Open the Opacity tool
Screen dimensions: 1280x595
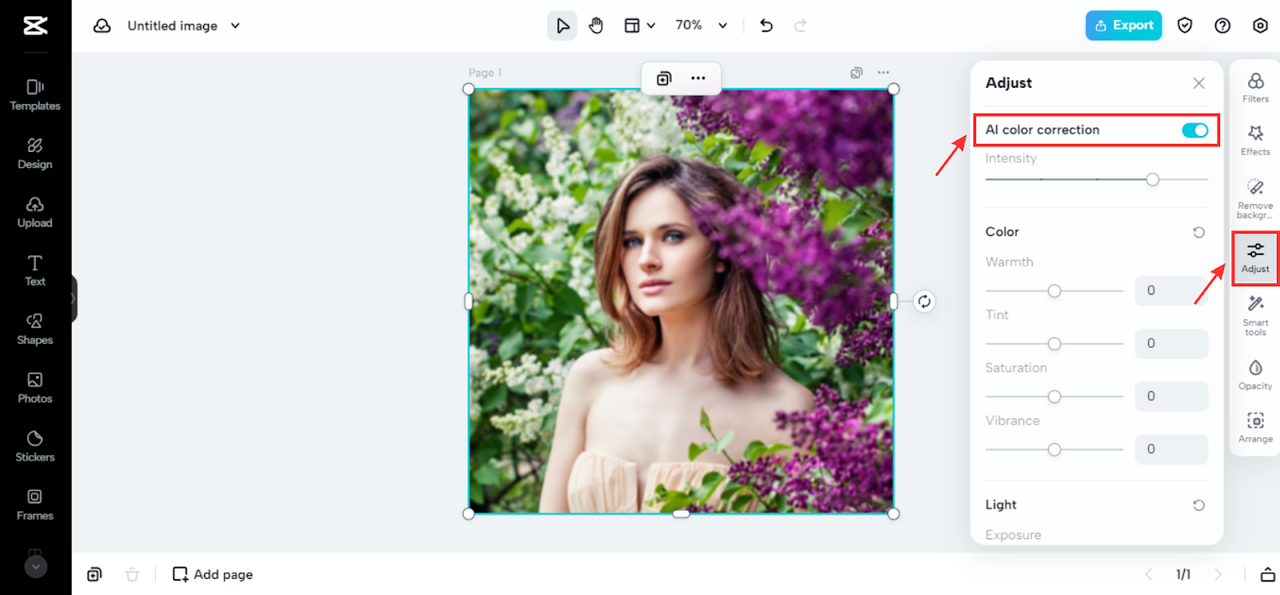tap(1255, 375)
